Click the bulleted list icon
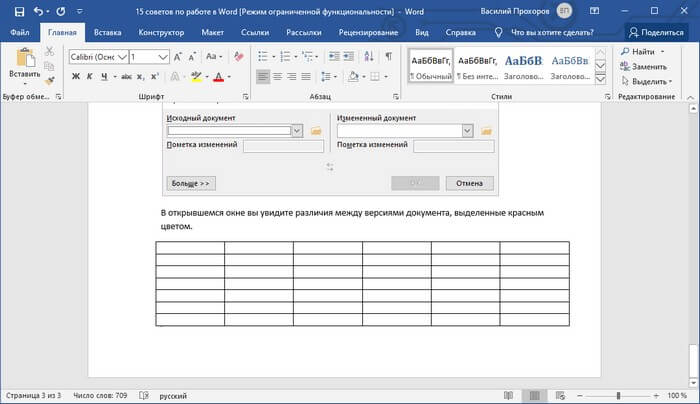 pos(263,57)
